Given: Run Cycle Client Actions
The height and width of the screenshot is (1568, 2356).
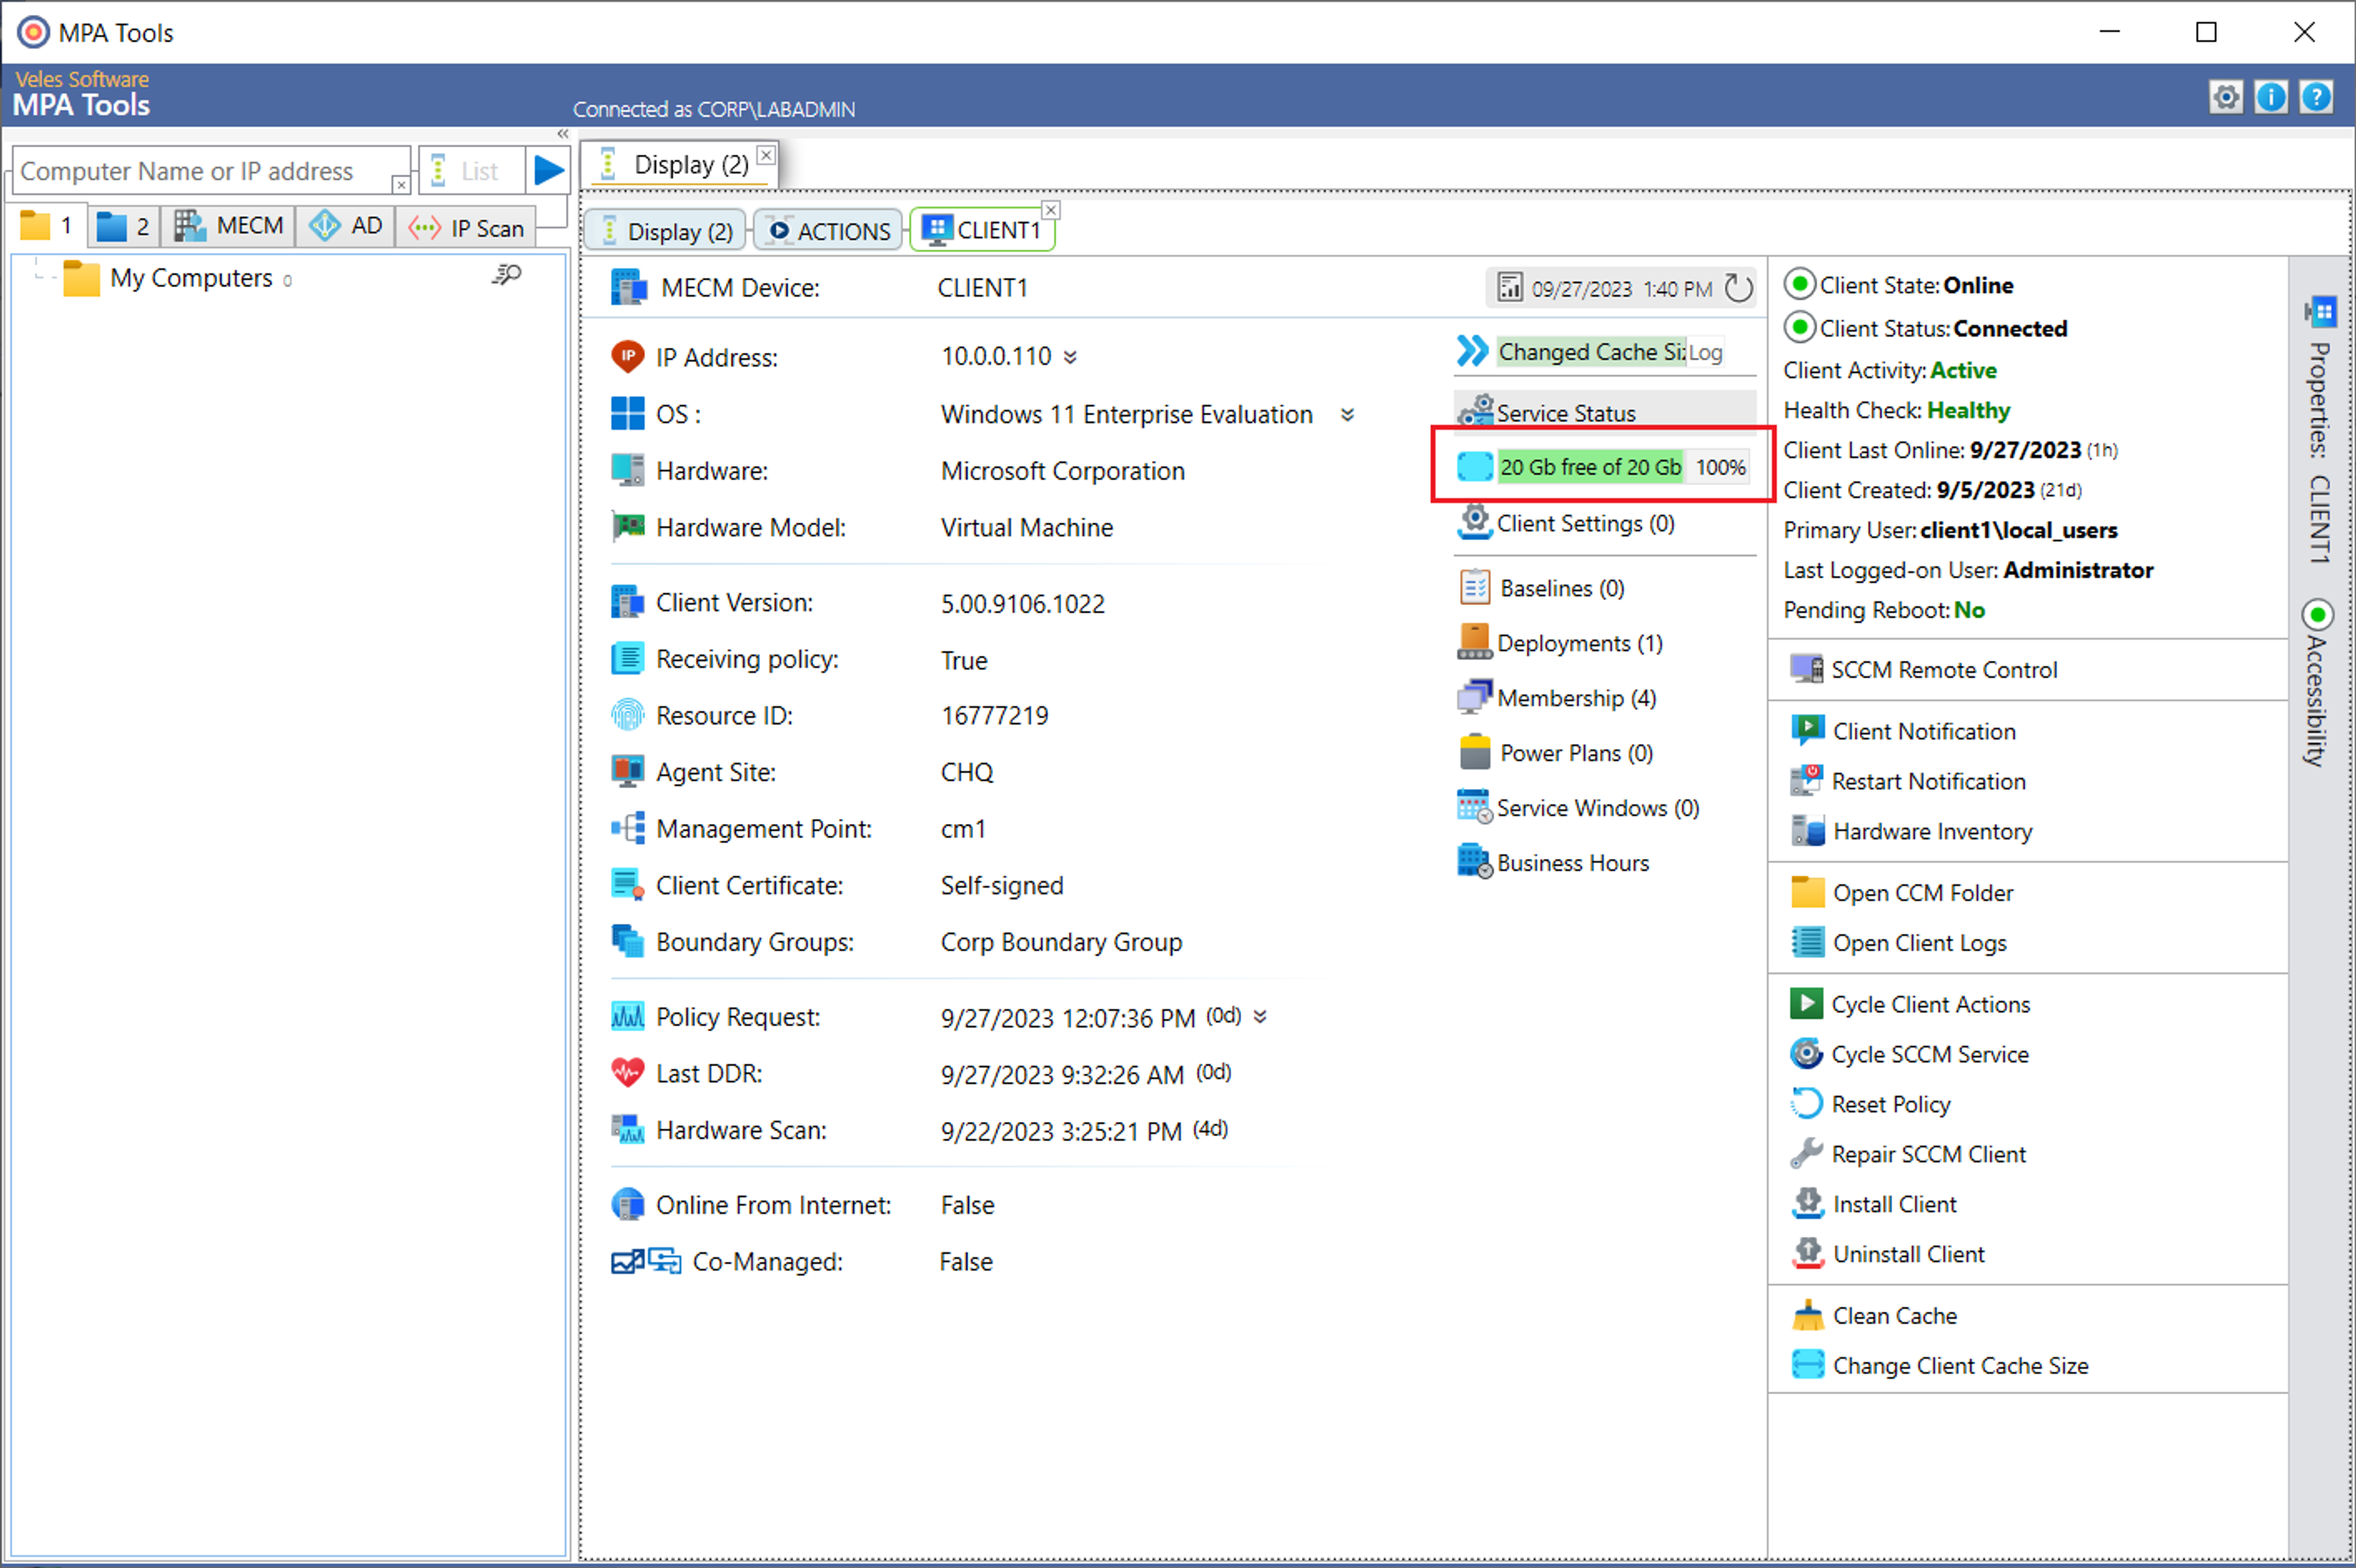Looking at the screenshot, I should click(x=1910, y=1004).
